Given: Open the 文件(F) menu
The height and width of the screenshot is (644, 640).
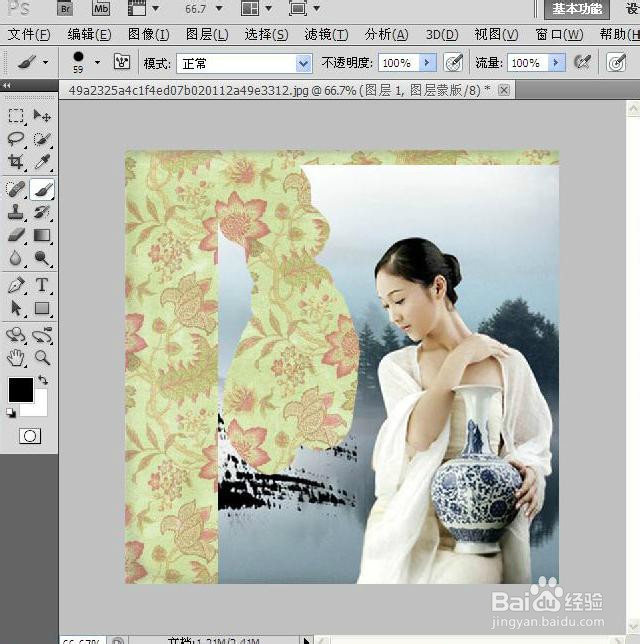Looking at the screenshot, I should click(29, 34).
